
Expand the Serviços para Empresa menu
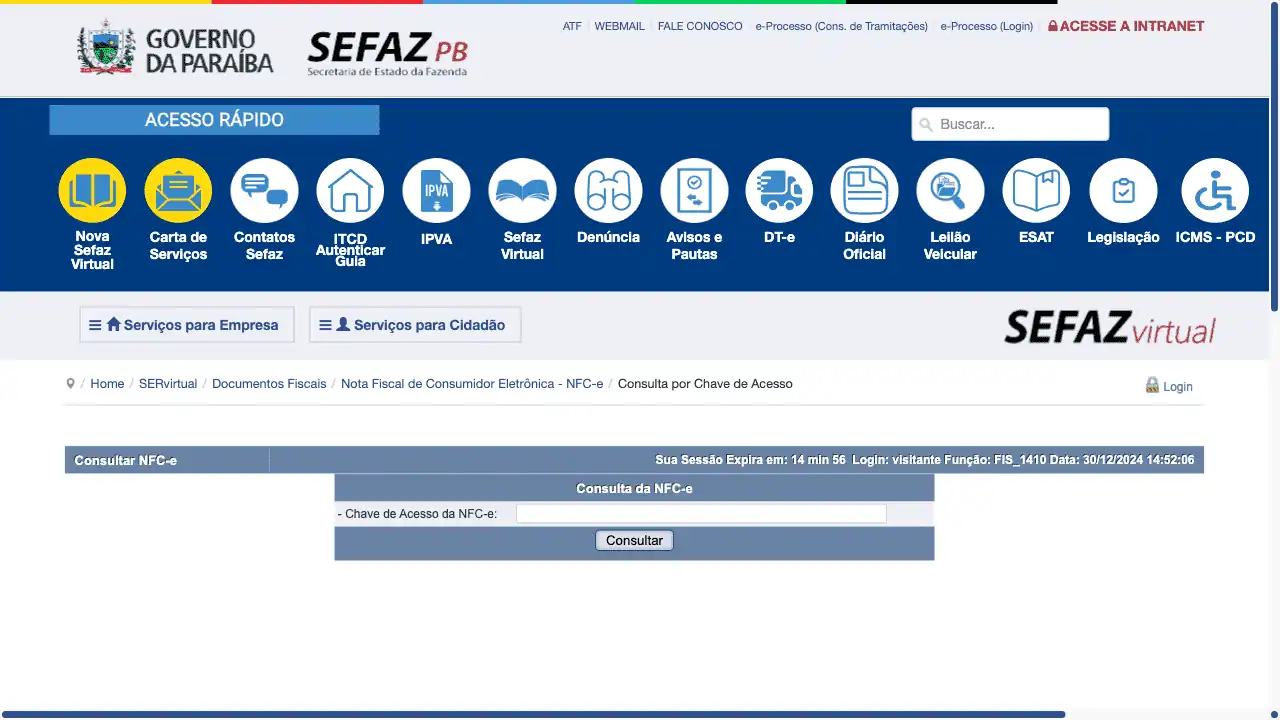(187, 325)
